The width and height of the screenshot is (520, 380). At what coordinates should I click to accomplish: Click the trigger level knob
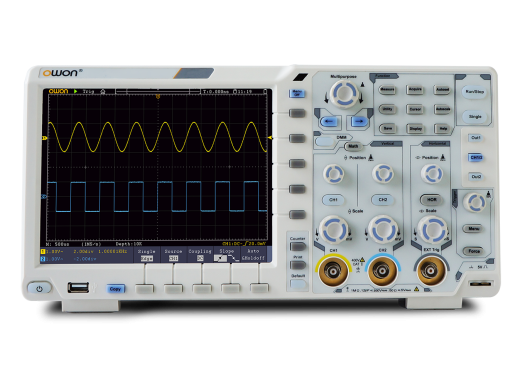pos(475,202)
